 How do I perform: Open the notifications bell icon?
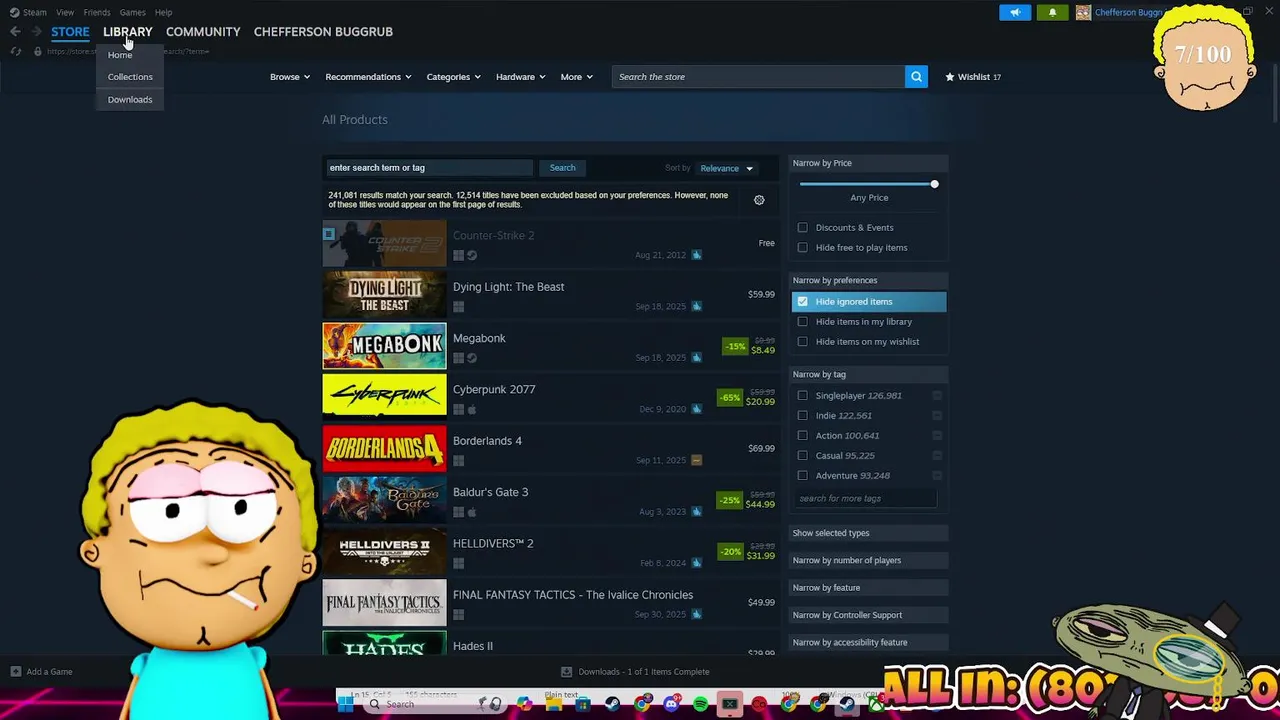point(1052,12)
